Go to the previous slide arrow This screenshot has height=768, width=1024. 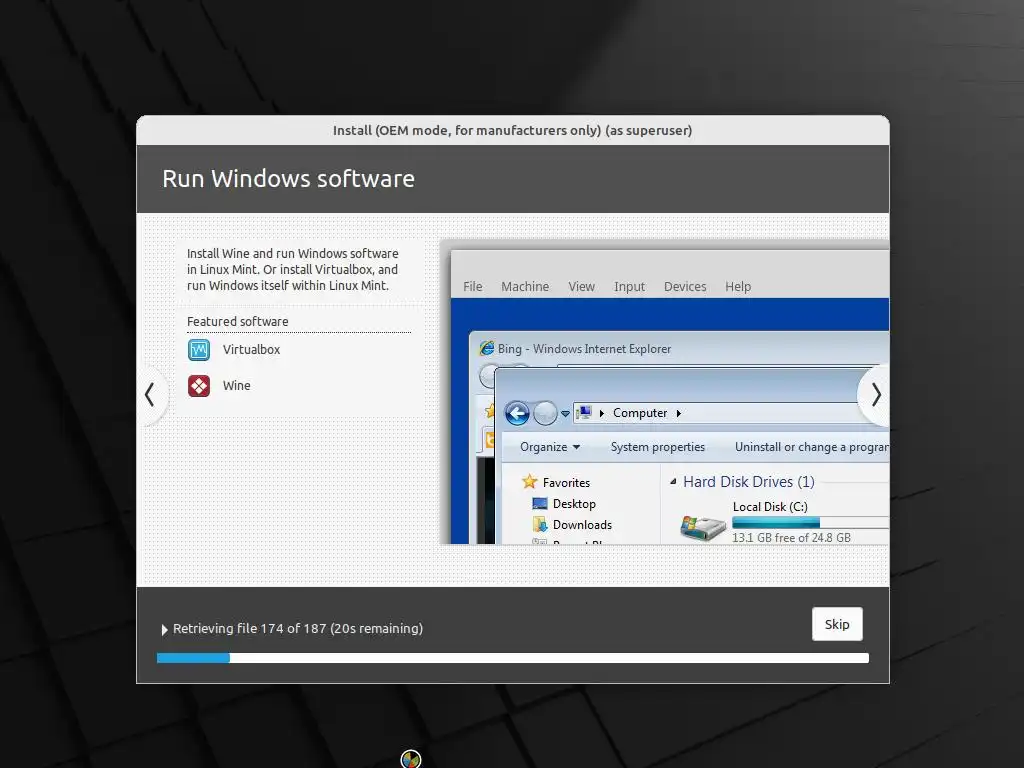tap(150, 394)
